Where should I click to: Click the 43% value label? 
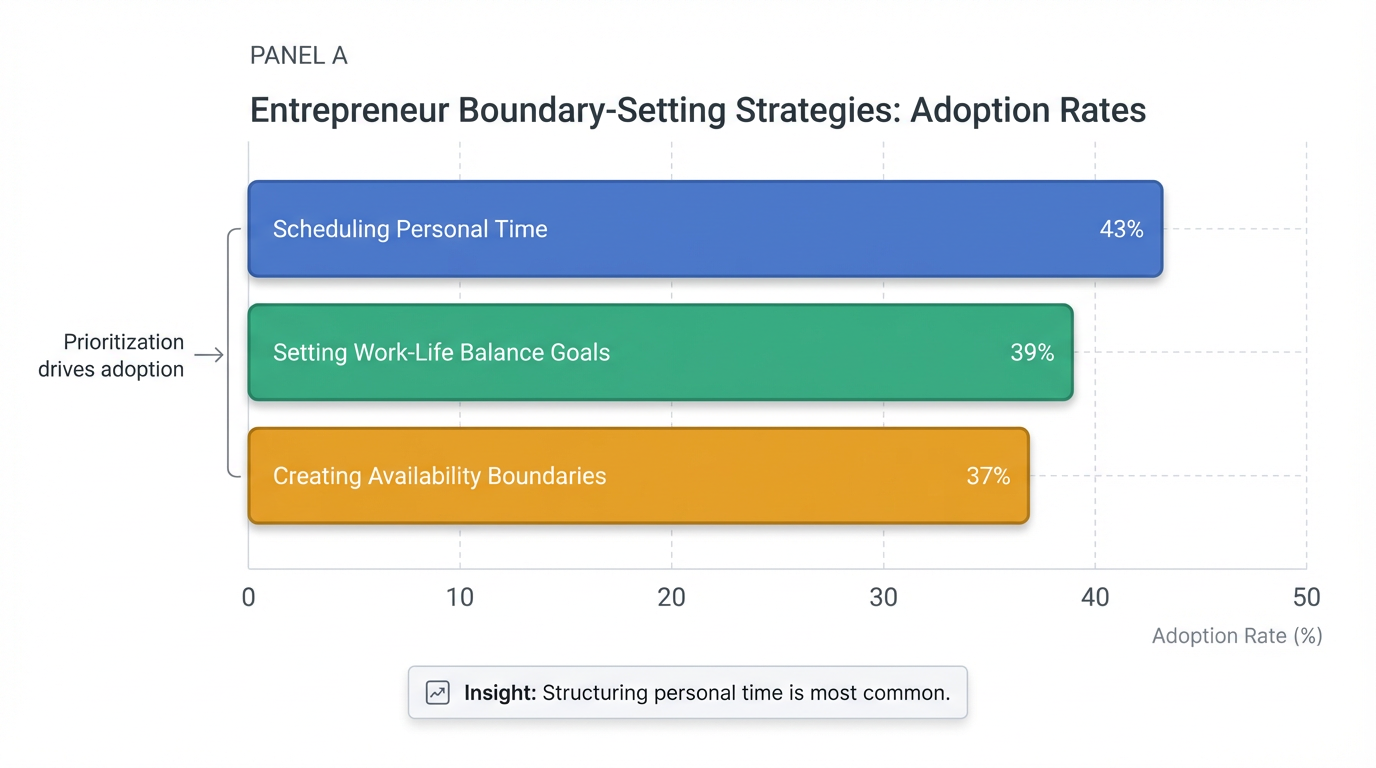pos(1121,229)
